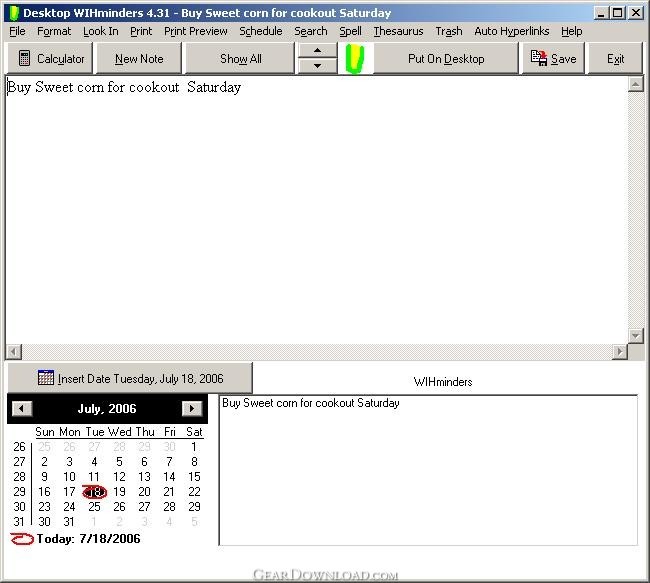Select the note 'Buy Sweet corn for cookout Saturday' in list

click(311, 403)
